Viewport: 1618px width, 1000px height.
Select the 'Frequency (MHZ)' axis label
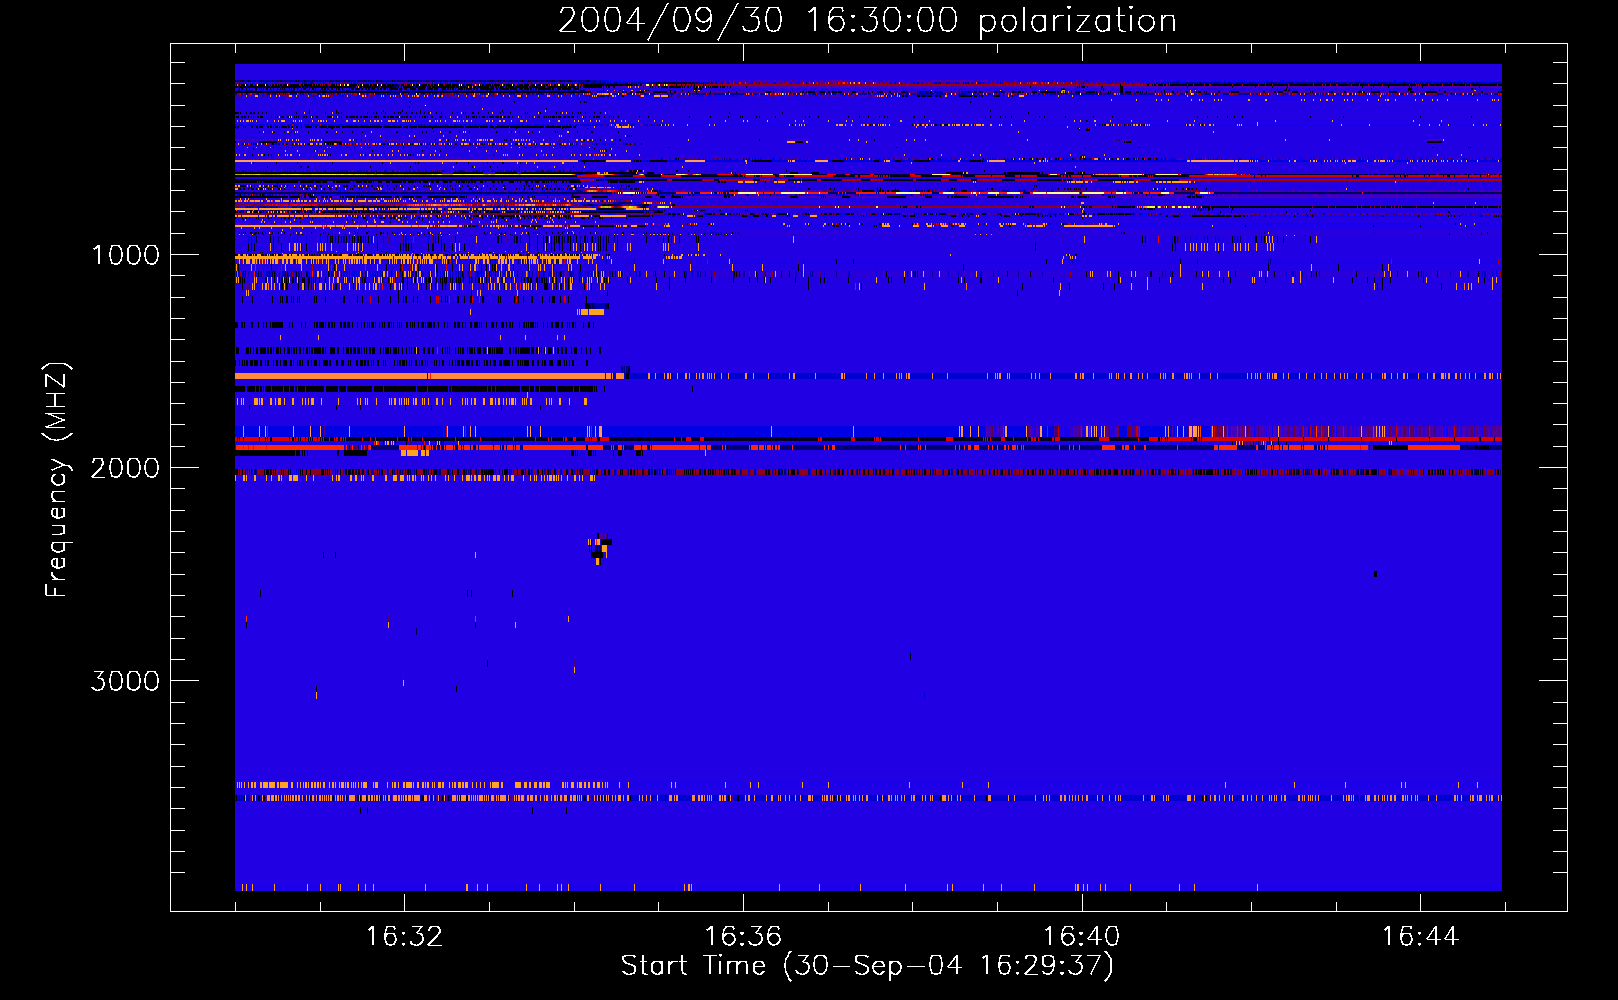[x=58, y=480]
